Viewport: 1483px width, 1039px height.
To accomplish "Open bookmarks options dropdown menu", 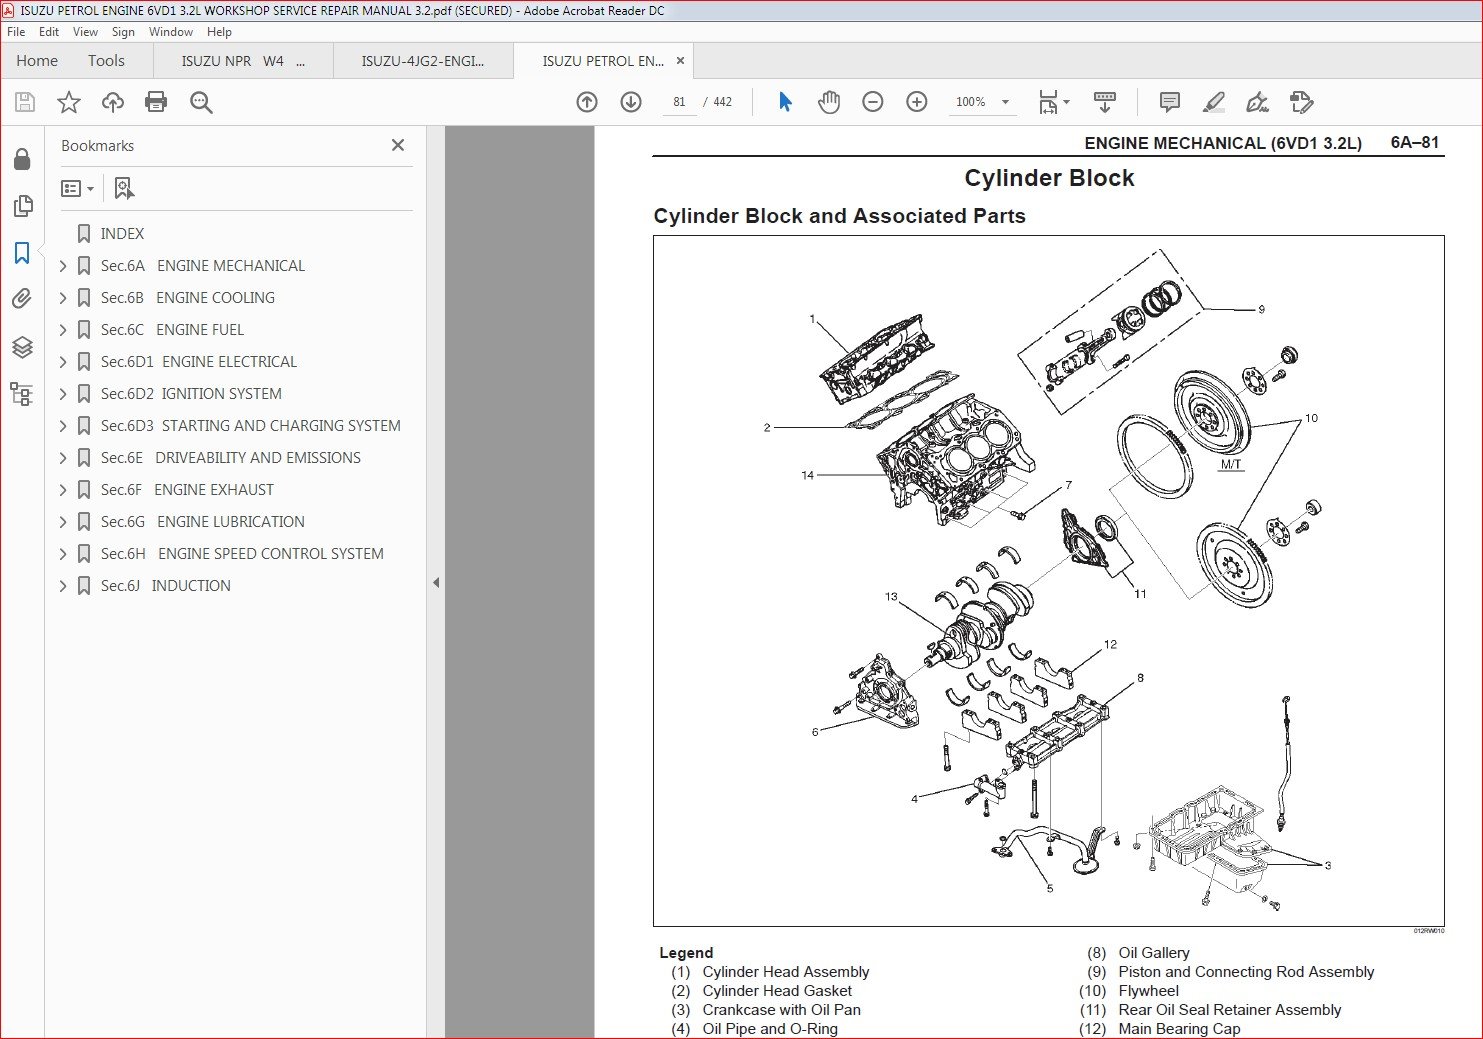I will tap(77, 188).
